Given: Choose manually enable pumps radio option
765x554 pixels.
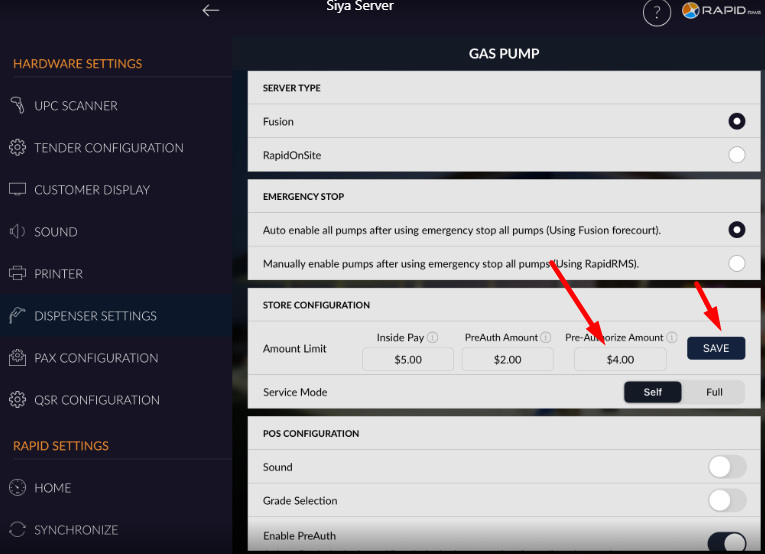Looking at the screenshot, I should point(737,264).
